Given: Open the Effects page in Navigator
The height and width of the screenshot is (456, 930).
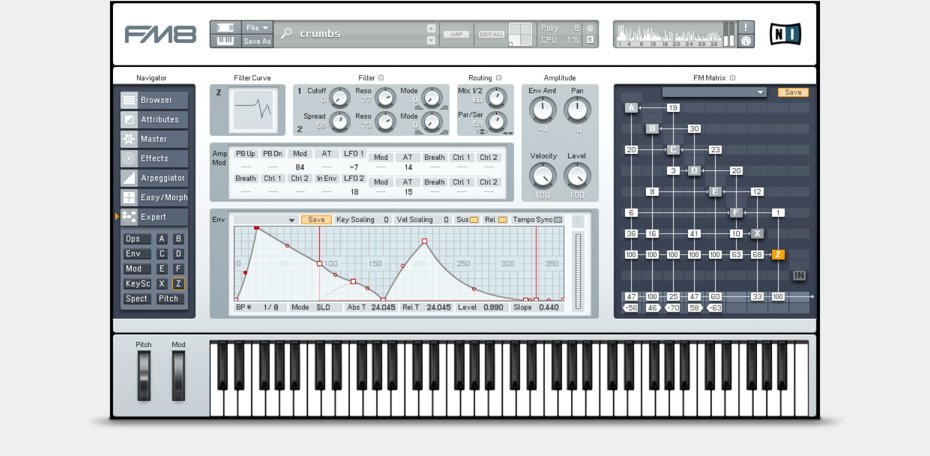Looking at the screenshot, I should tap(154, 158).
